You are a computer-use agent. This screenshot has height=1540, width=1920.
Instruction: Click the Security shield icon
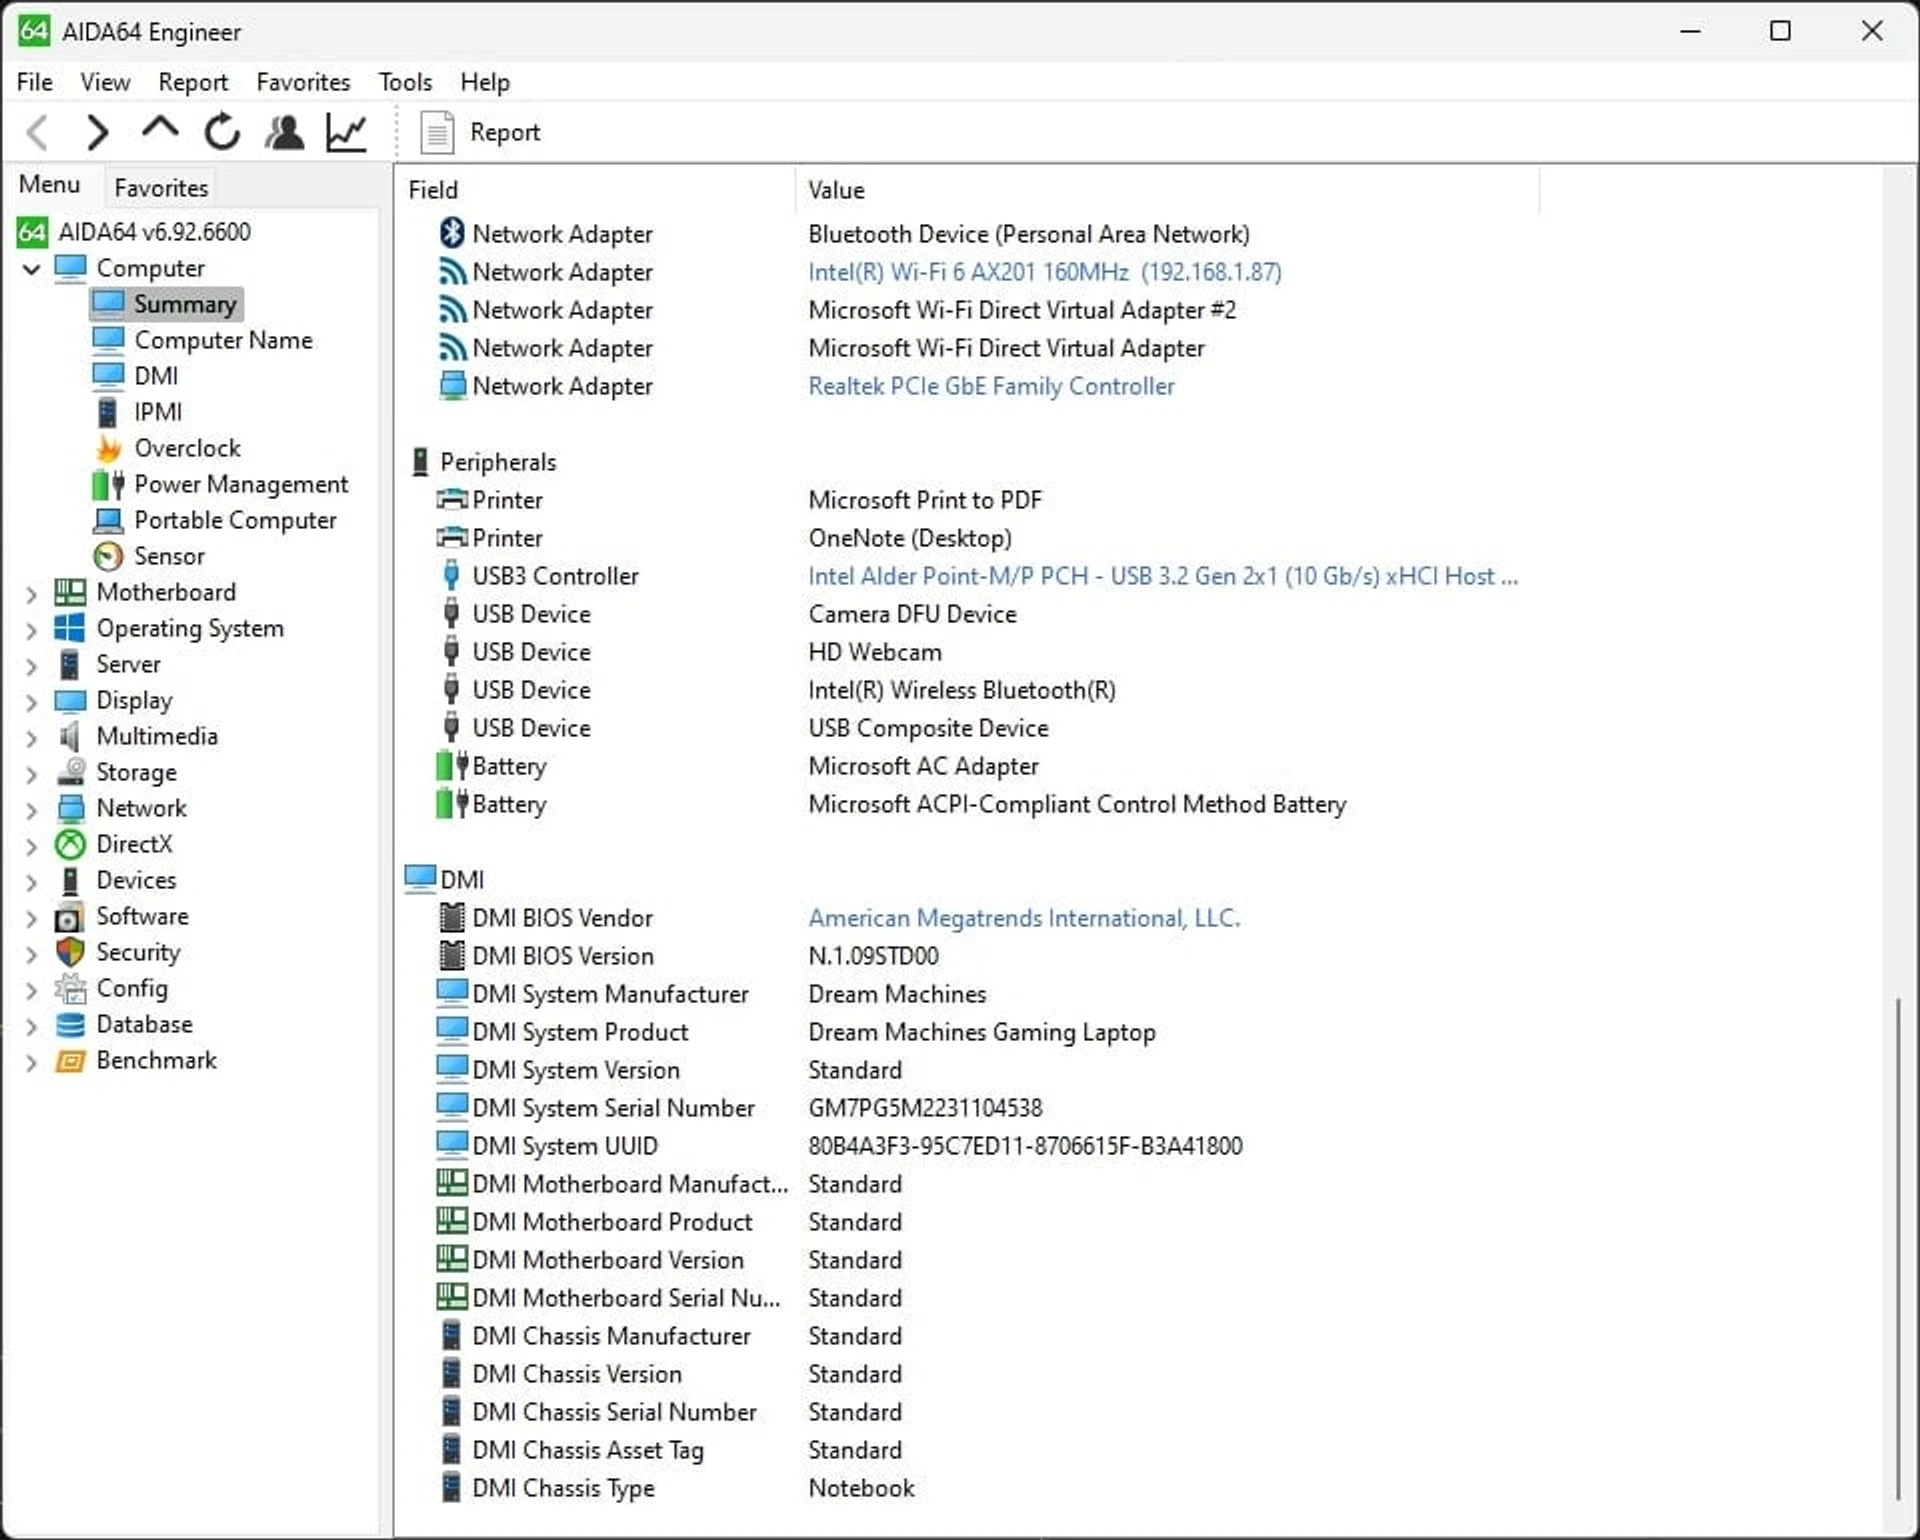tap(70, 952)
